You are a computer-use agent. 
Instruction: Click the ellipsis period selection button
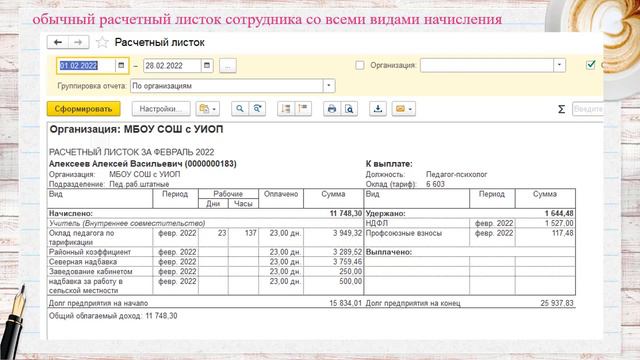click(228, 66)
